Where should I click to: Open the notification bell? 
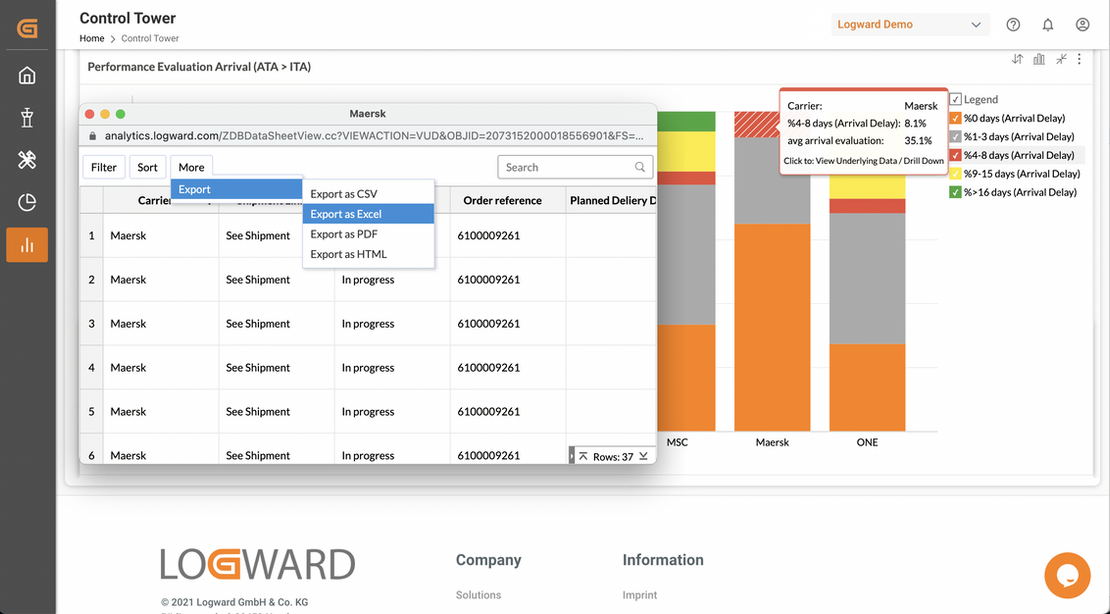[1047, 23]
